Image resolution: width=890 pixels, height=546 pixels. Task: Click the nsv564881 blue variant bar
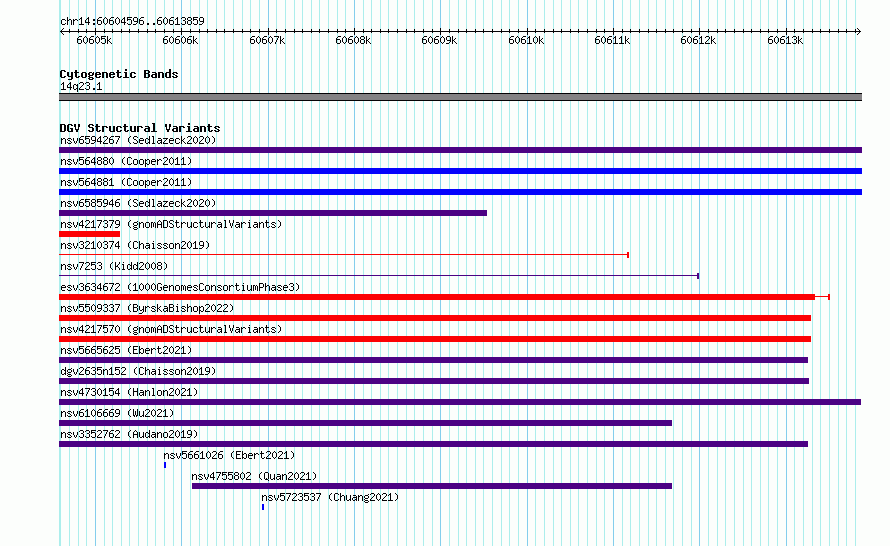(x=460, y=192)
